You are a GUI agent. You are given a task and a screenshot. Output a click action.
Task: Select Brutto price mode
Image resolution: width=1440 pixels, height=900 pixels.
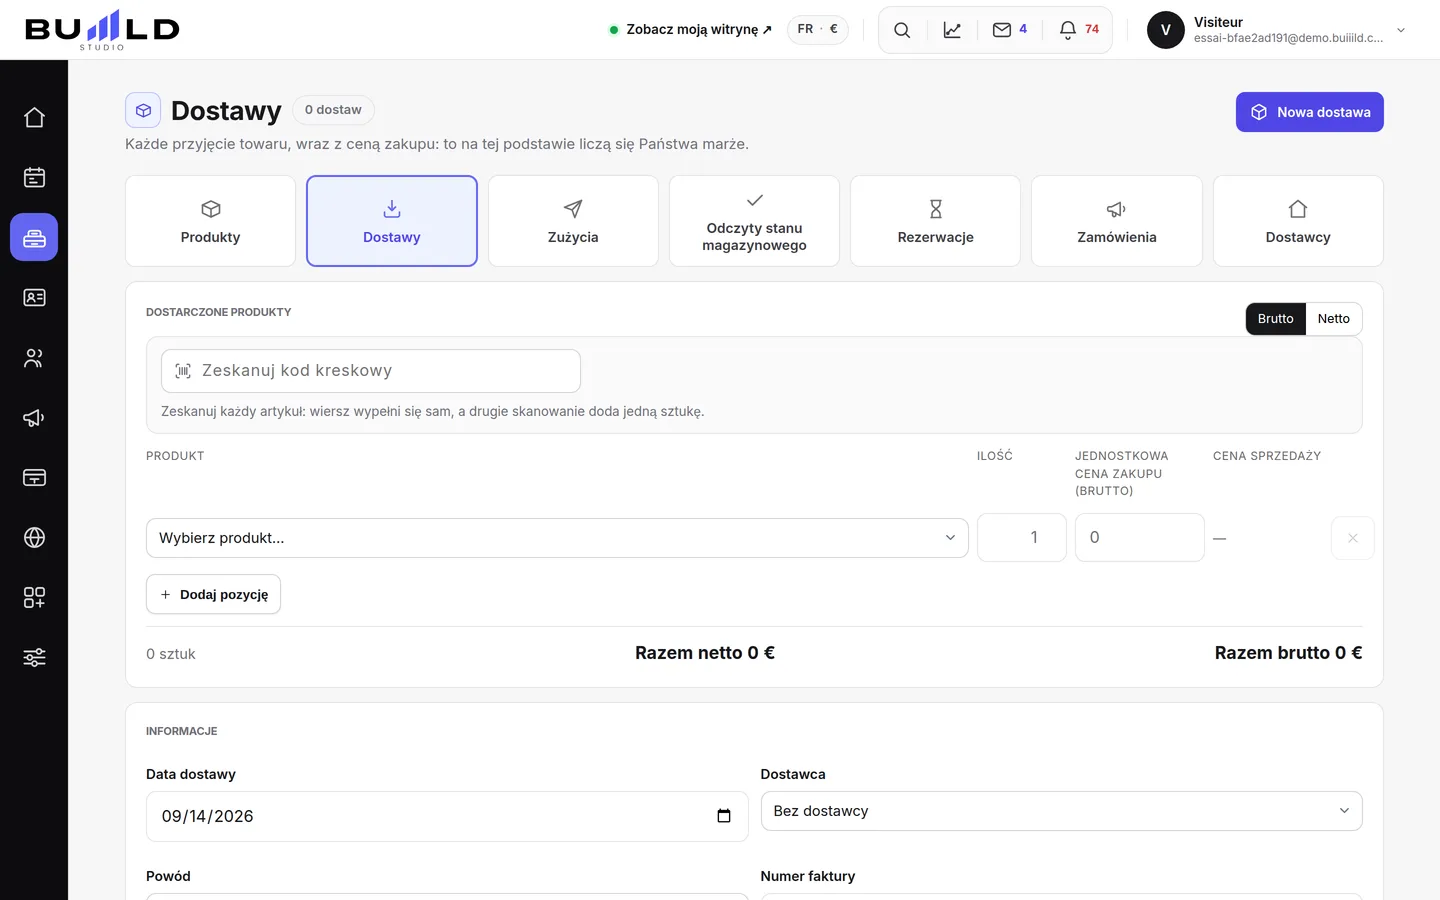click(1276, 319)
